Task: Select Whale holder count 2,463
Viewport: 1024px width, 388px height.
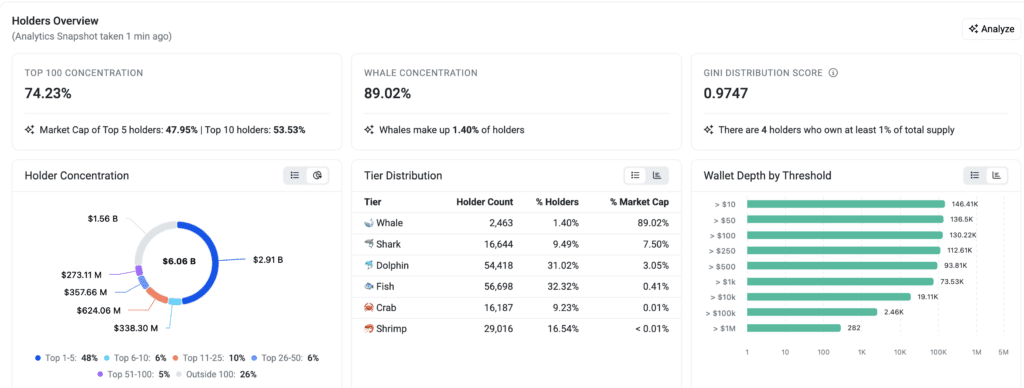Action: (x=500, y=223)
